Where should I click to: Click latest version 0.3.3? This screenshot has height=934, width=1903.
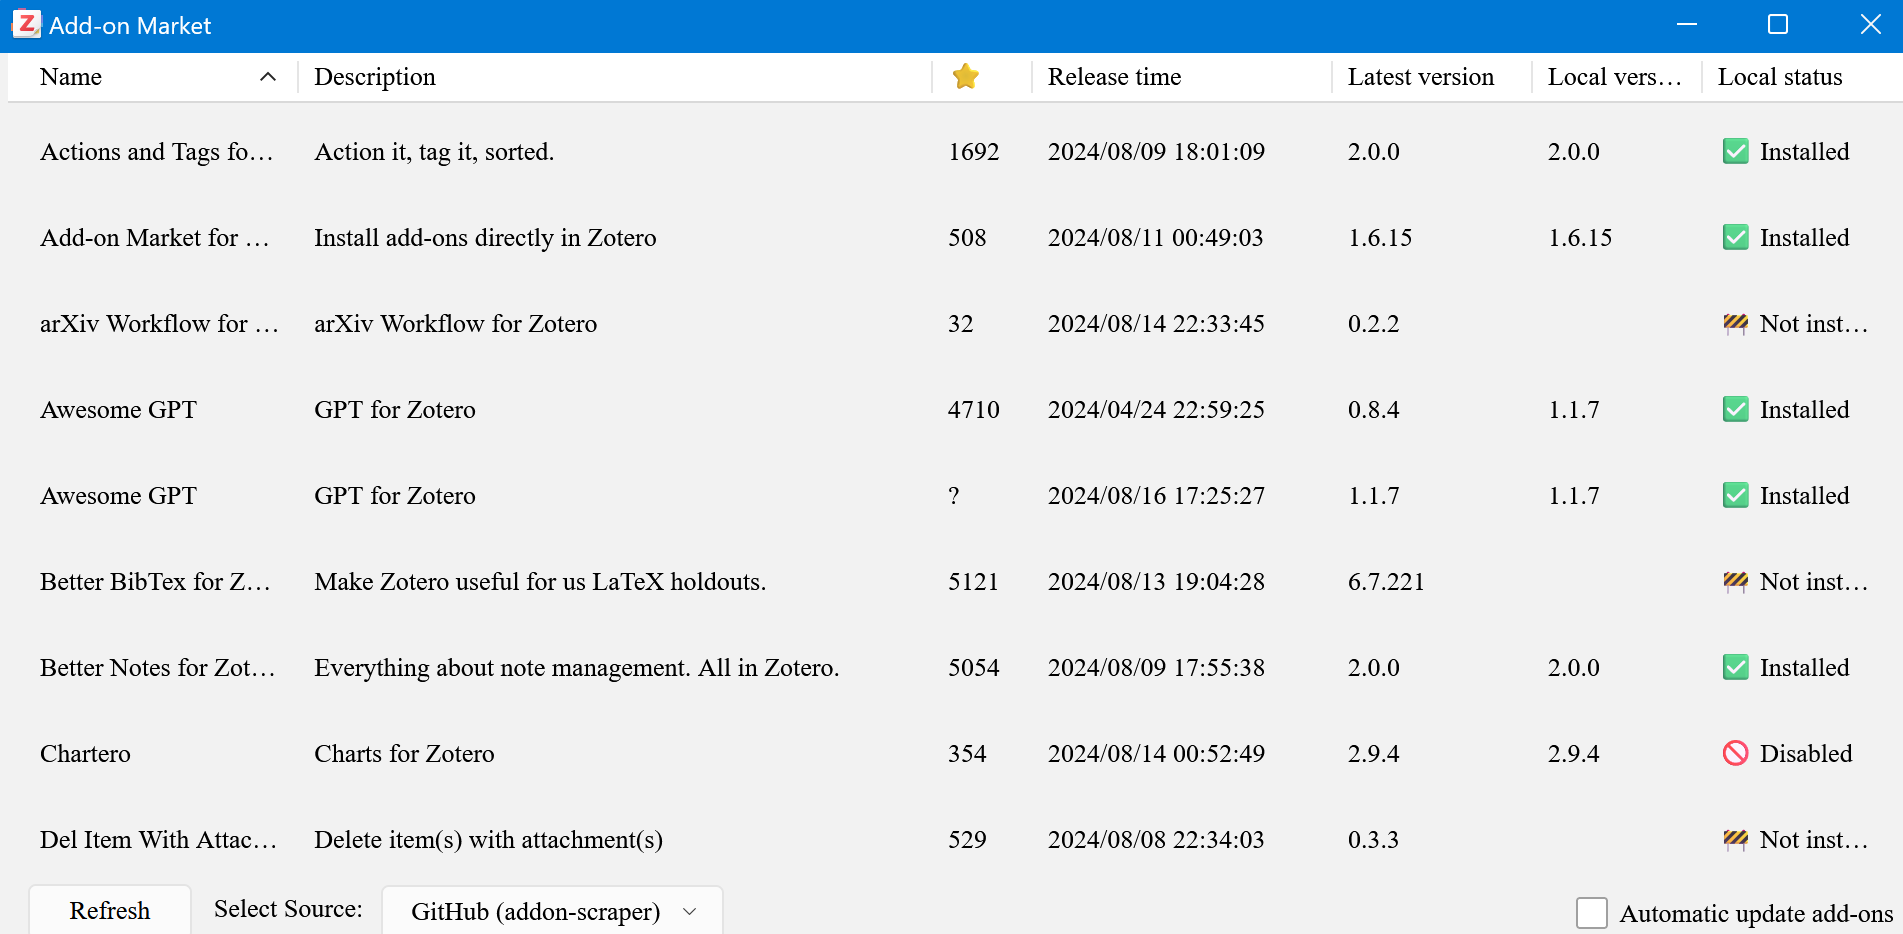[1374, 839]
